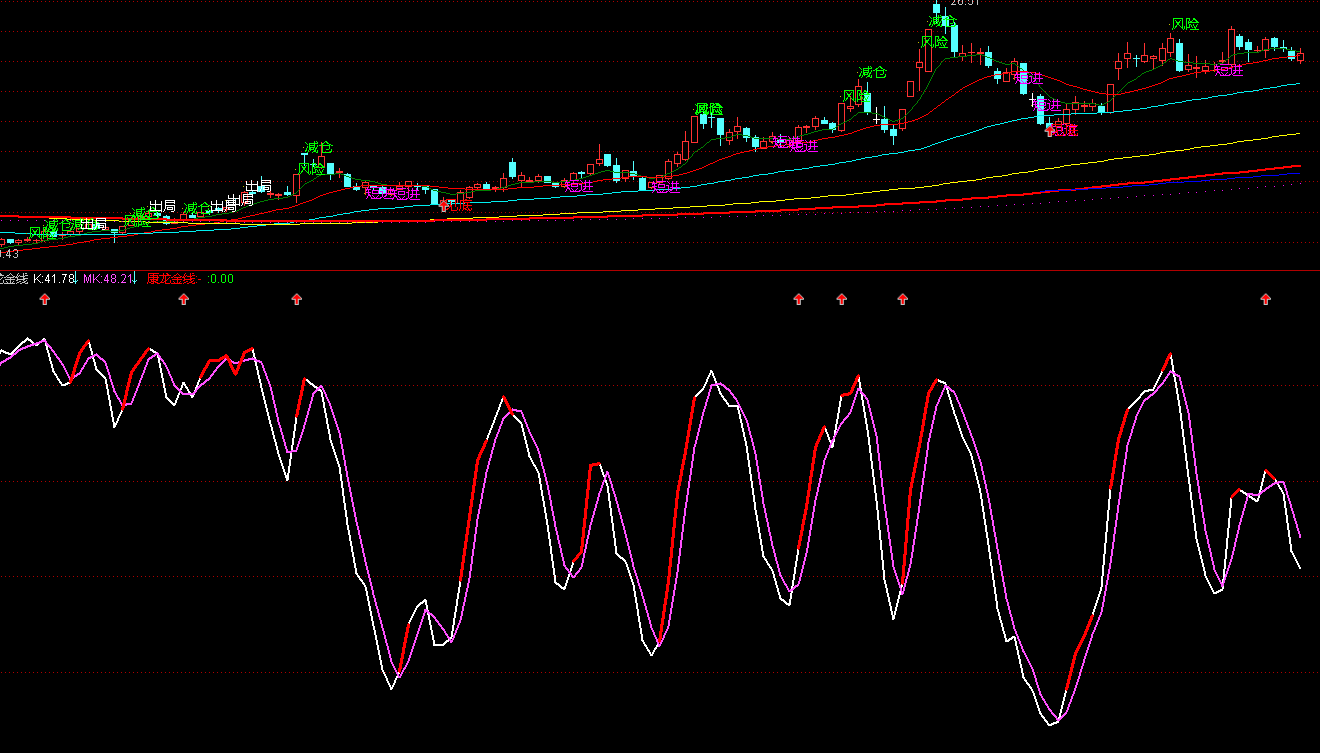Select the second red arrow from the right
This screenshot has height=753, width=1320.
coord(903,298)
